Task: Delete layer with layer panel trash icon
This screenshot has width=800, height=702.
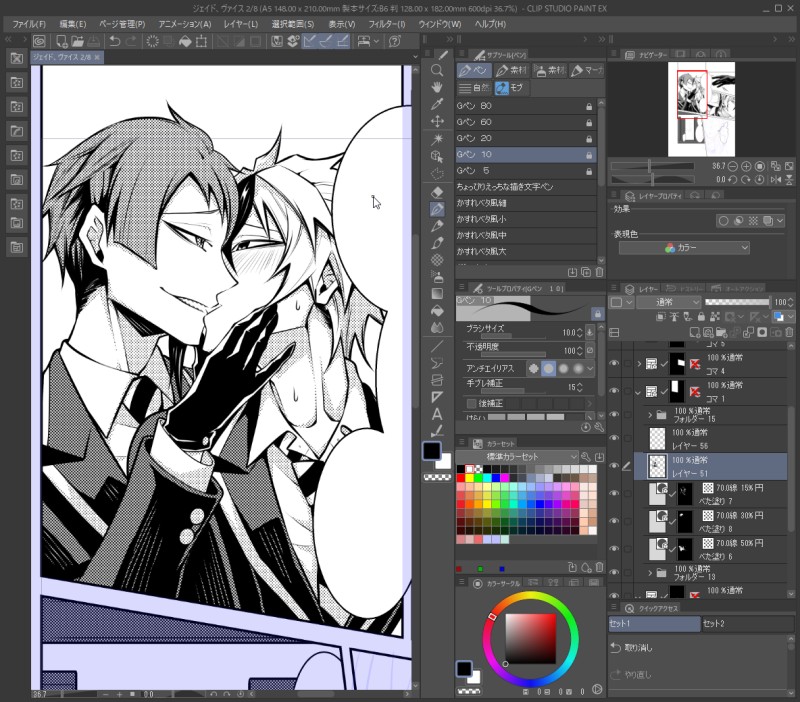Action: tap(789, 333)
